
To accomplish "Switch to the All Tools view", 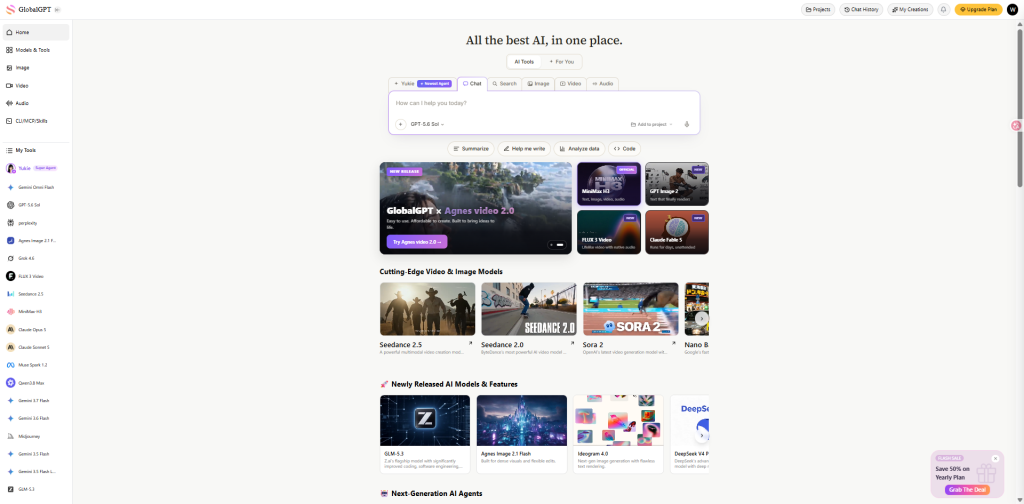I will (524, 62).
